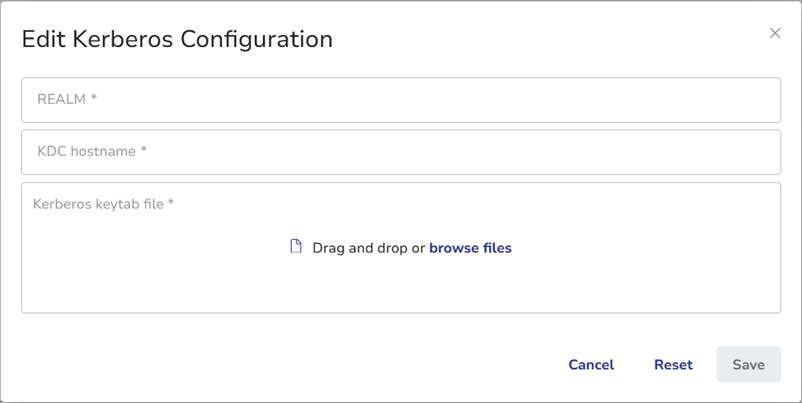
Task: Save the Kerberos configuration
Action: pyautogui.click(x=748, y=365)
